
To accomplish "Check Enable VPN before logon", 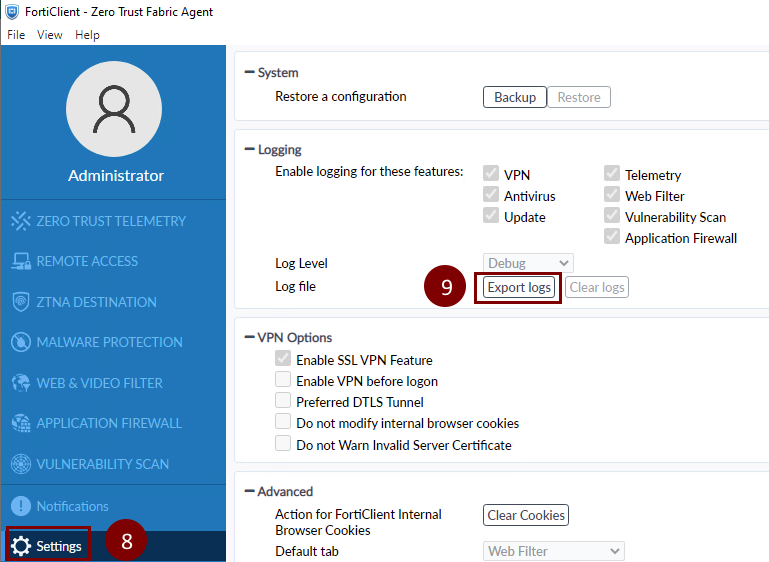I will coord(283,380).
